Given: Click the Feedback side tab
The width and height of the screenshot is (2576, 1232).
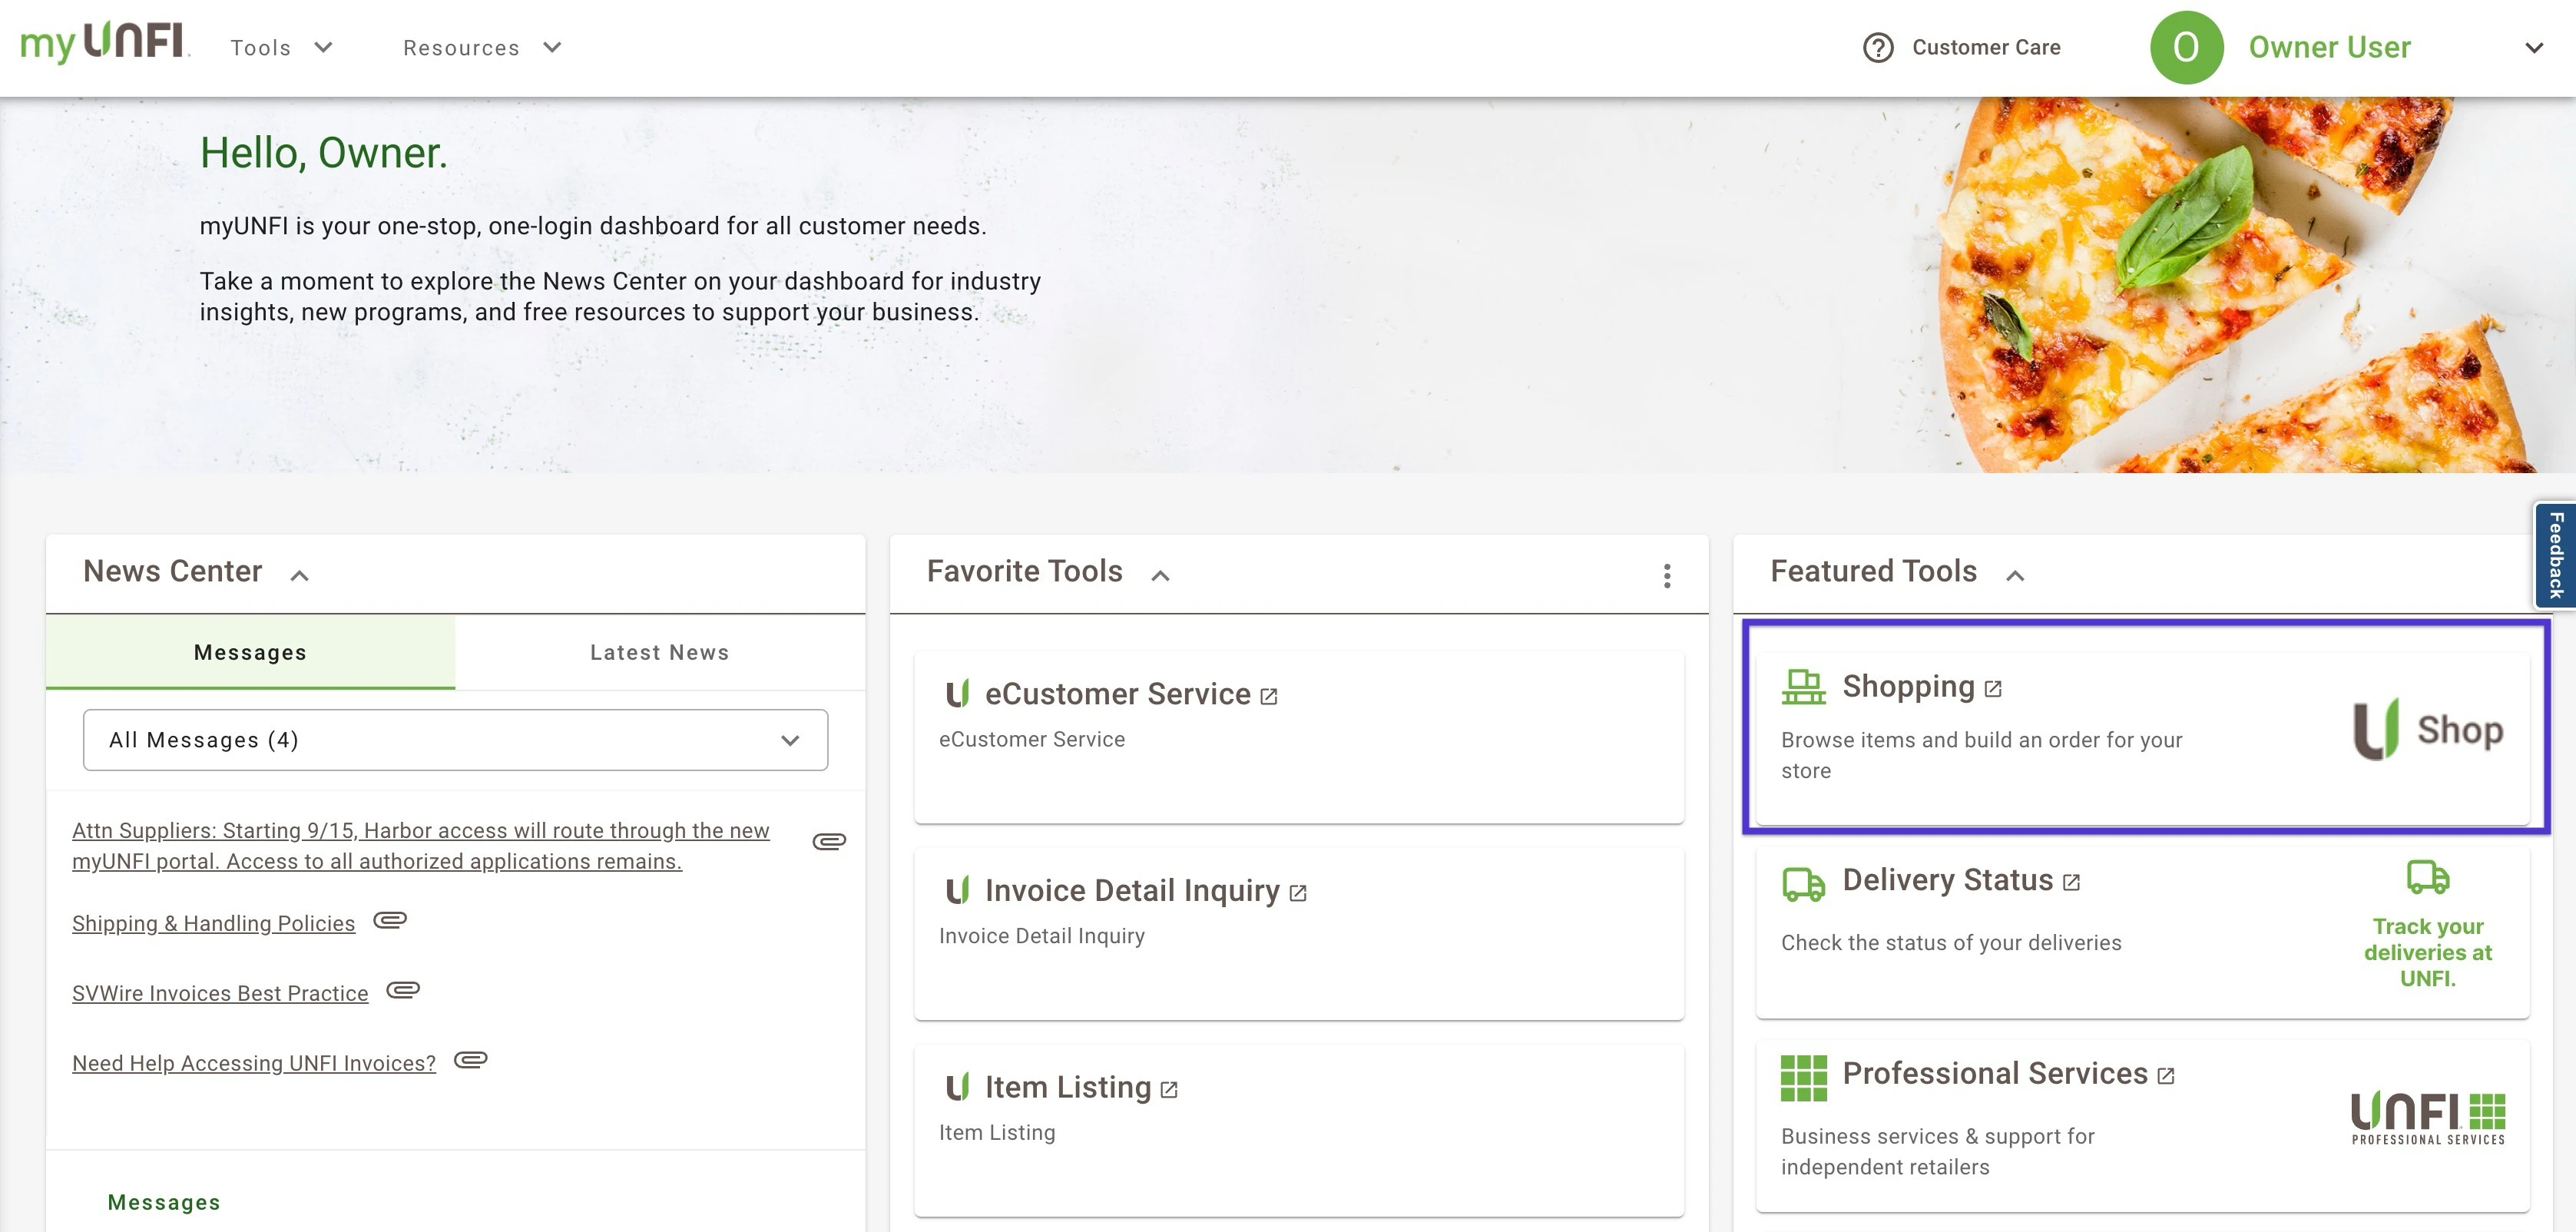Looking at the screenshot, I should (x=2554, y=556).
